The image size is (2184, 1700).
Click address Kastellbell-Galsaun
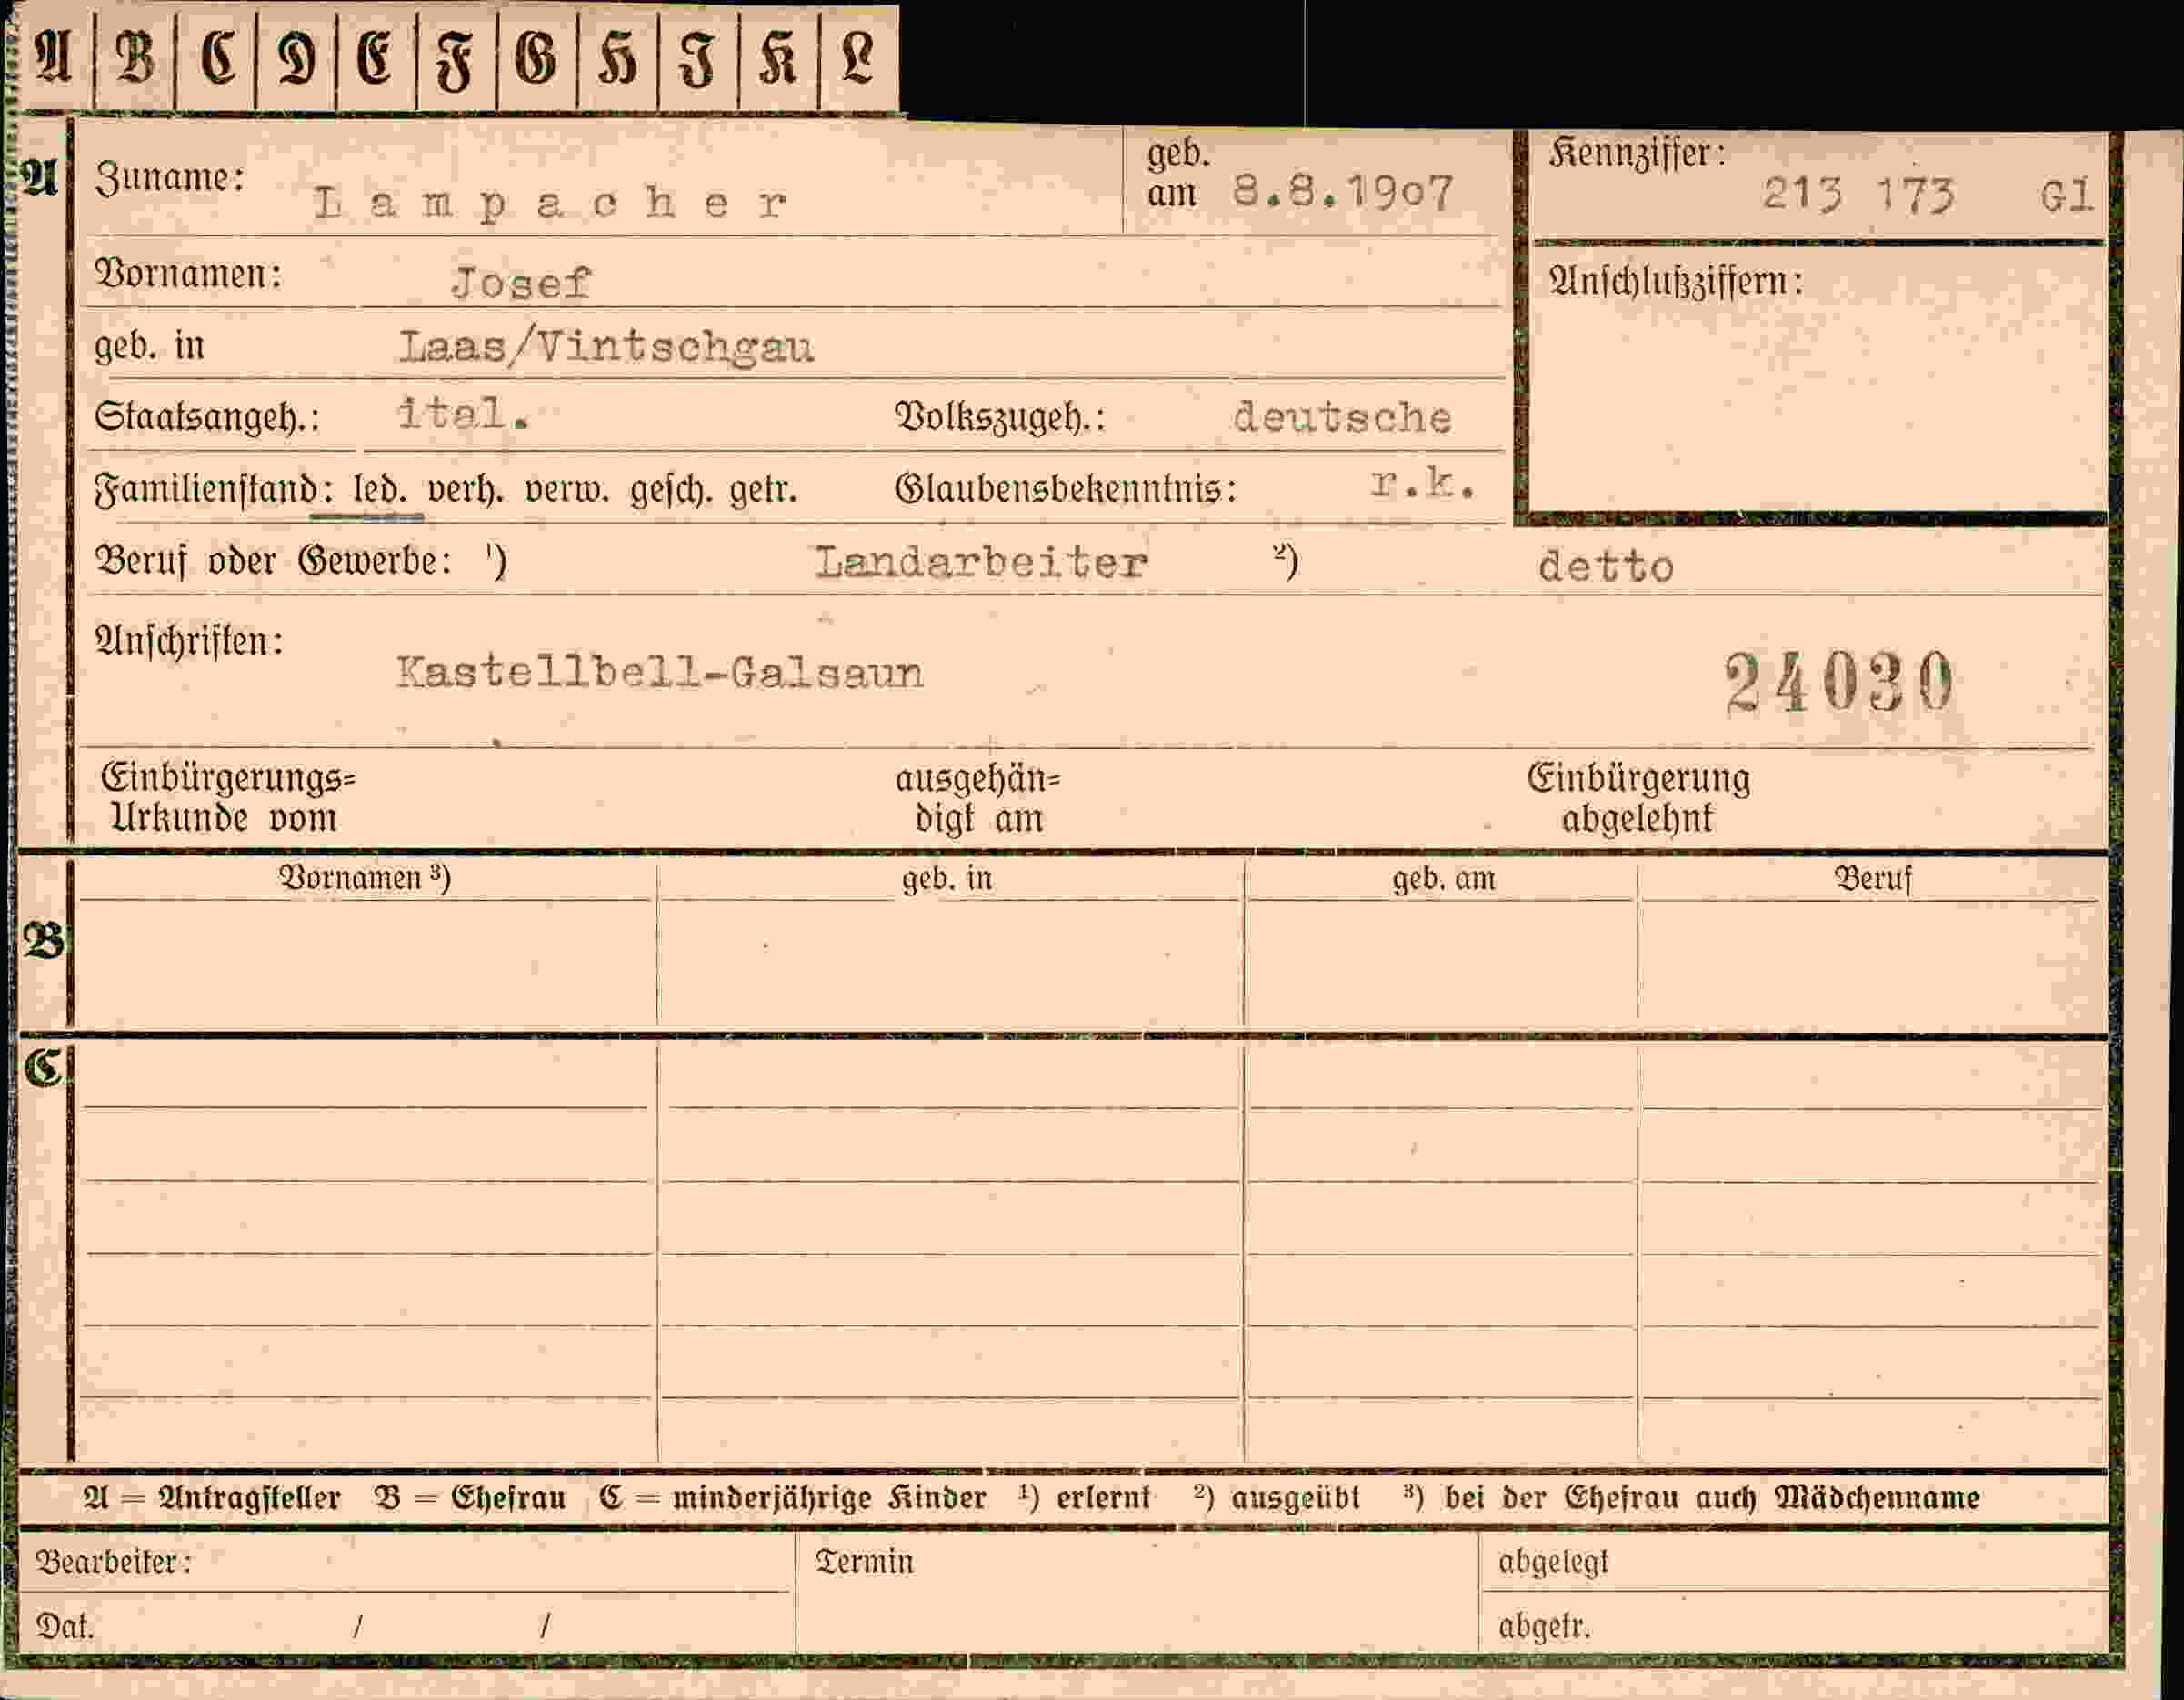point(660,673)
